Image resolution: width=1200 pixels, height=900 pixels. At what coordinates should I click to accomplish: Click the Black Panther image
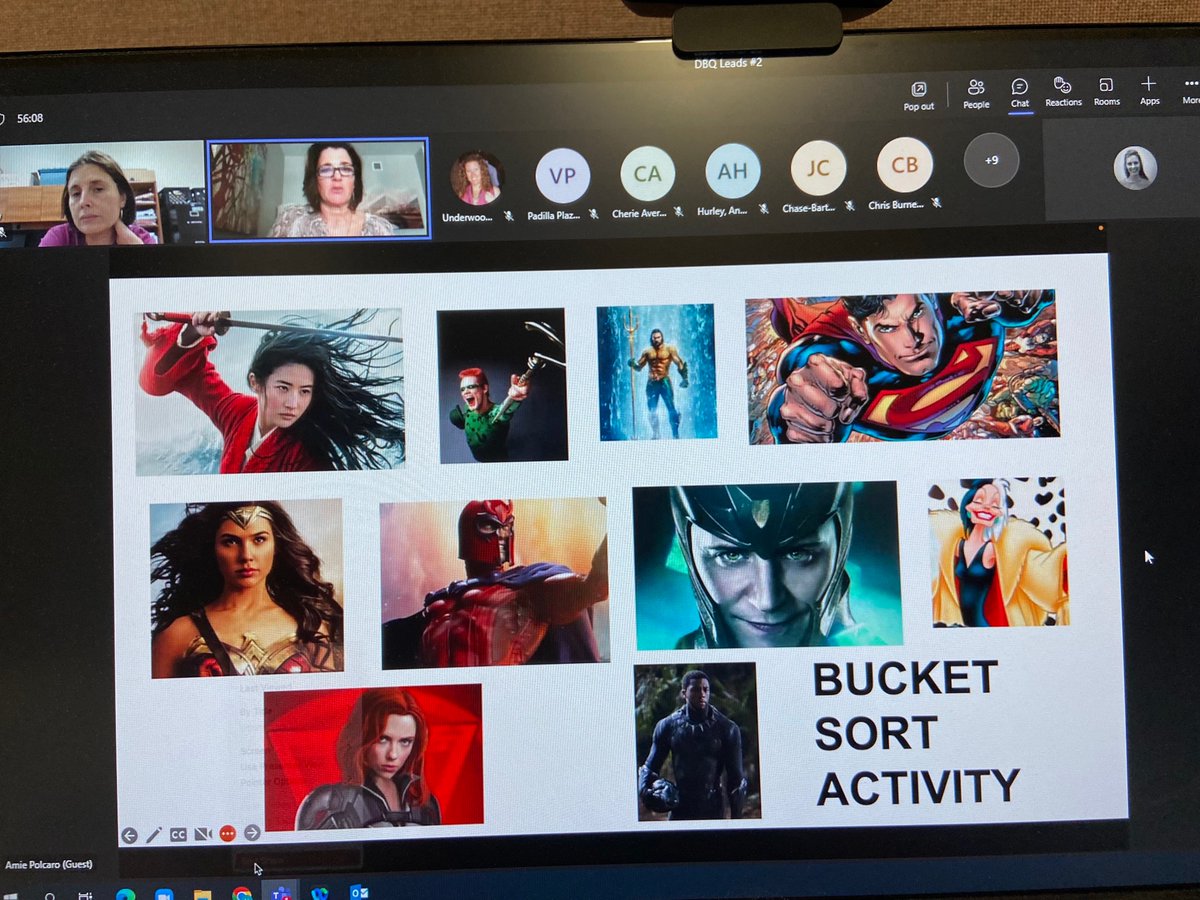tap(697, 741)
